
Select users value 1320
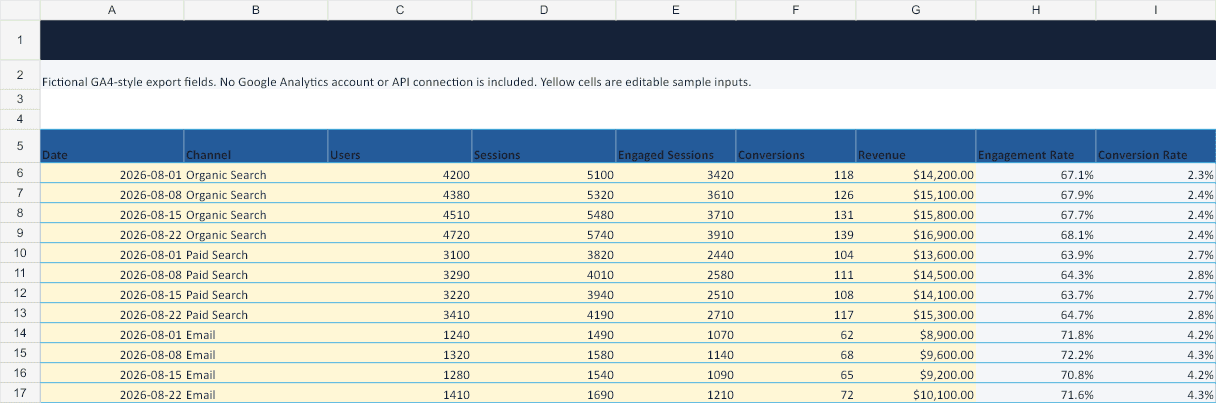[400, 354]
